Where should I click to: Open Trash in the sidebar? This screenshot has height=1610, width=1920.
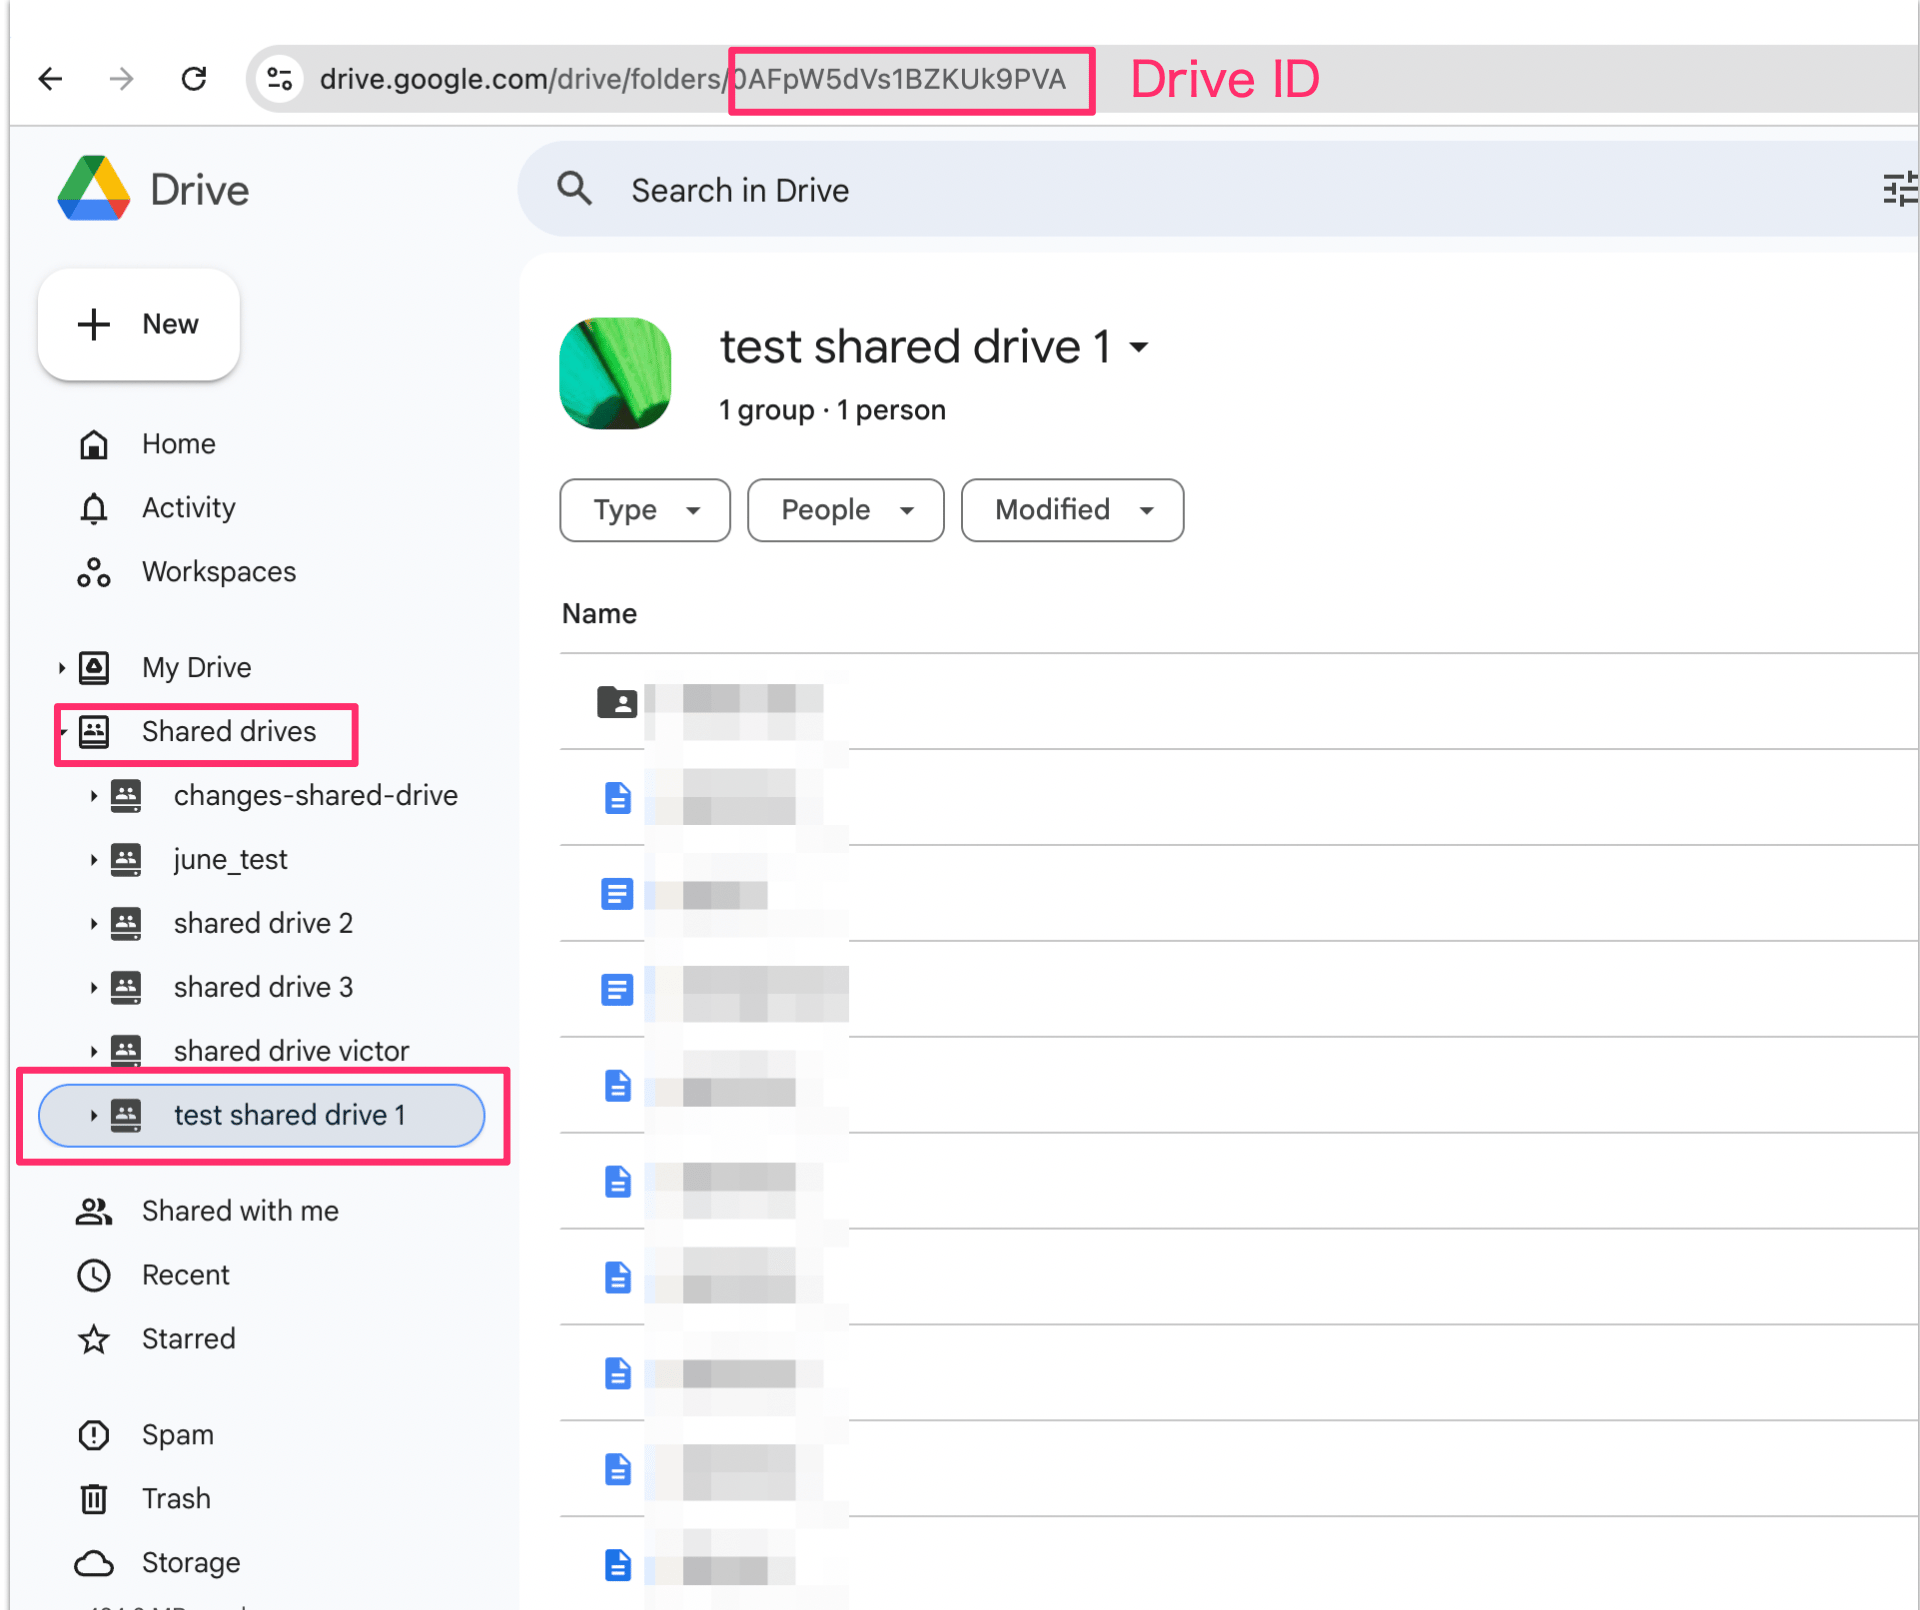coord(176,1499)
